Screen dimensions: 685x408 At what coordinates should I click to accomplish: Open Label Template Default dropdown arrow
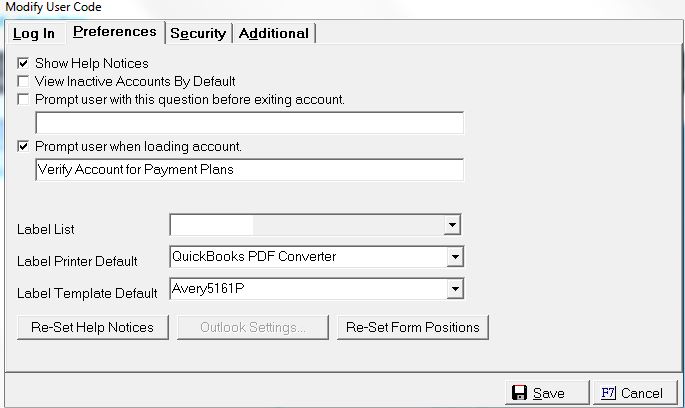(455, 289)
